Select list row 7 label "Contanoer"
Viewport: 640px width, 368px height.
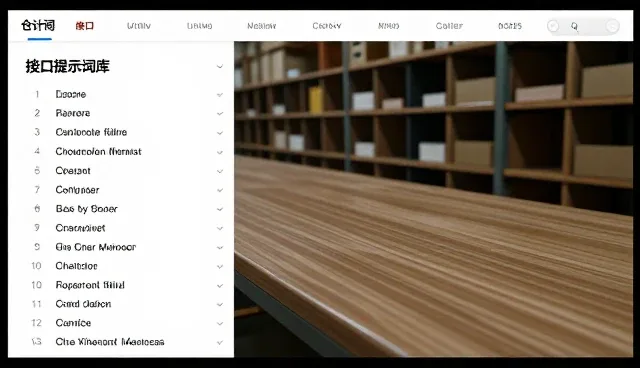click(x=77, y=190)
